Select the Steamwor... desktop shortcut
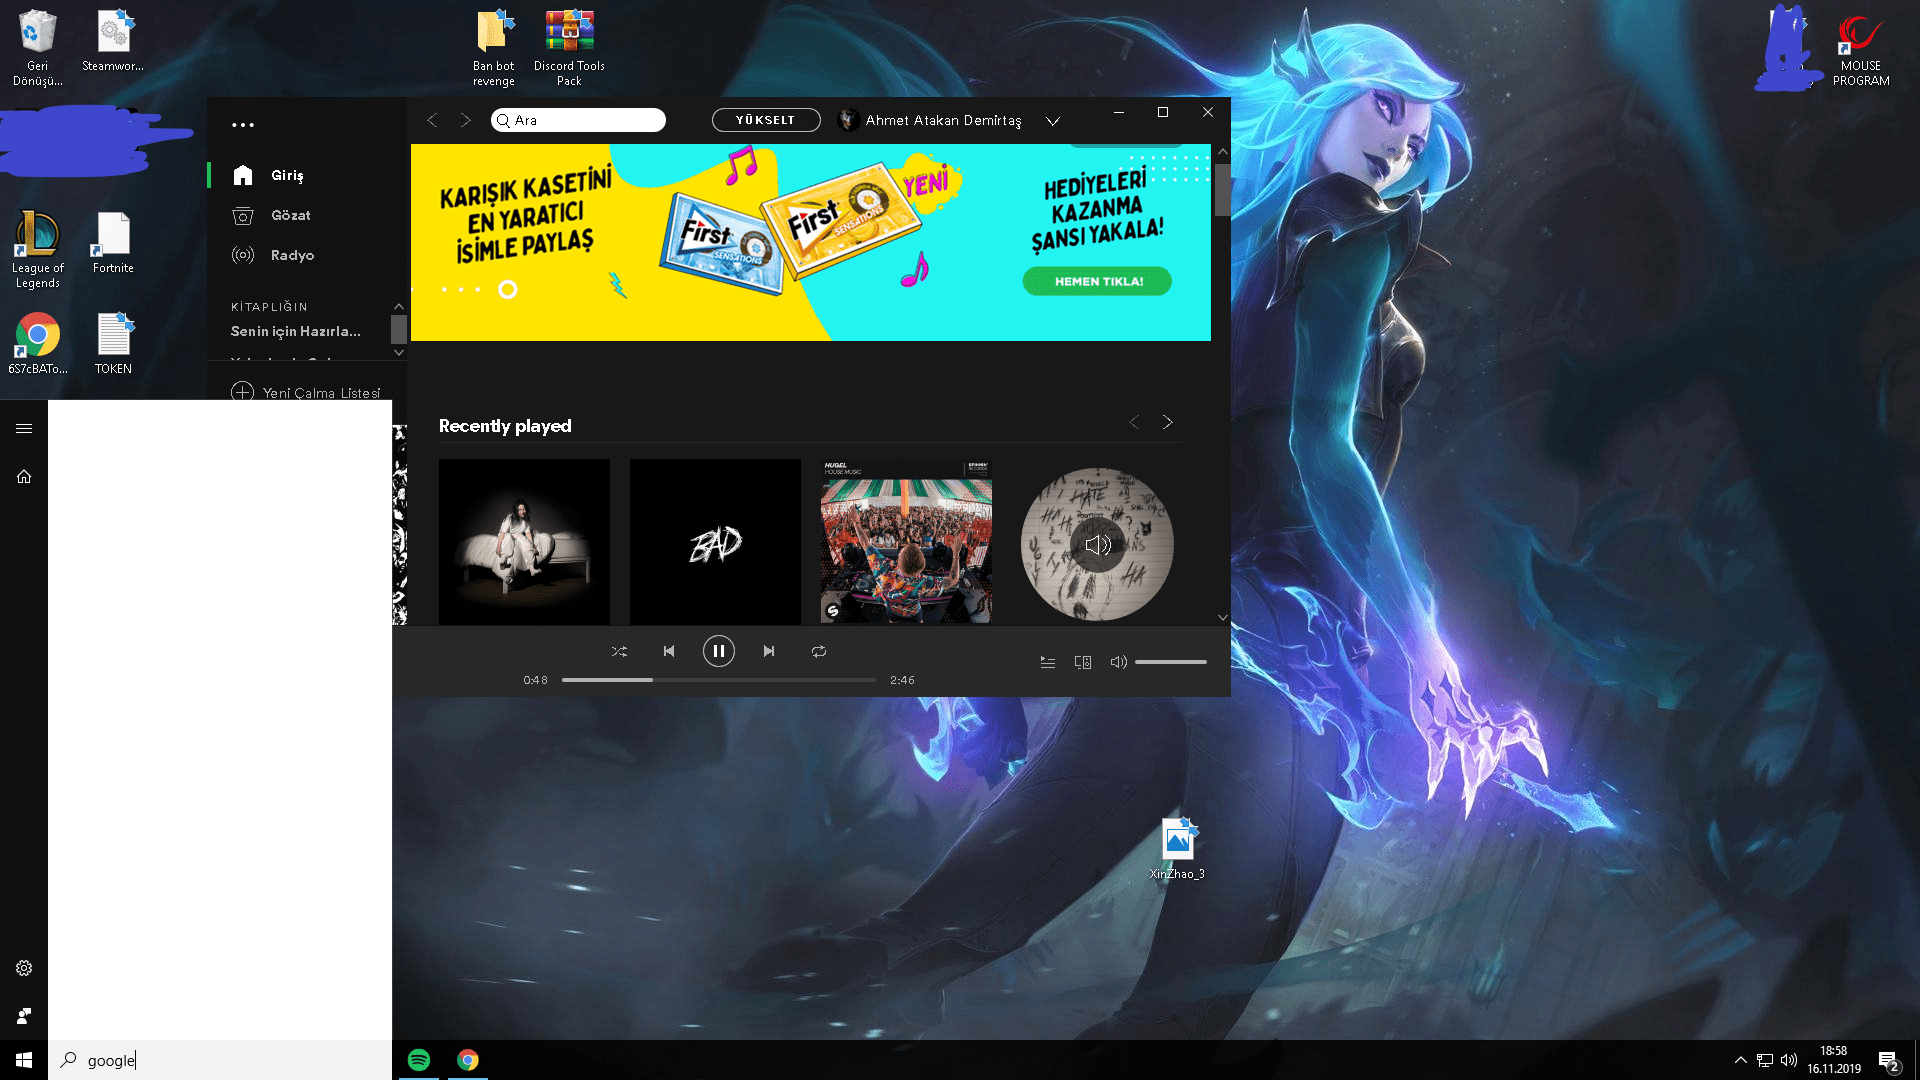This screenshot has width=1920, height=1080. [113, 42]
